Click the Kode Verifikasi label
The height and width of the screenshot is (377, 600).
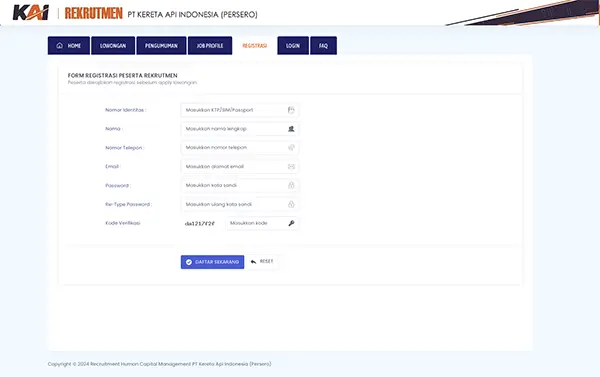[123, 223]
